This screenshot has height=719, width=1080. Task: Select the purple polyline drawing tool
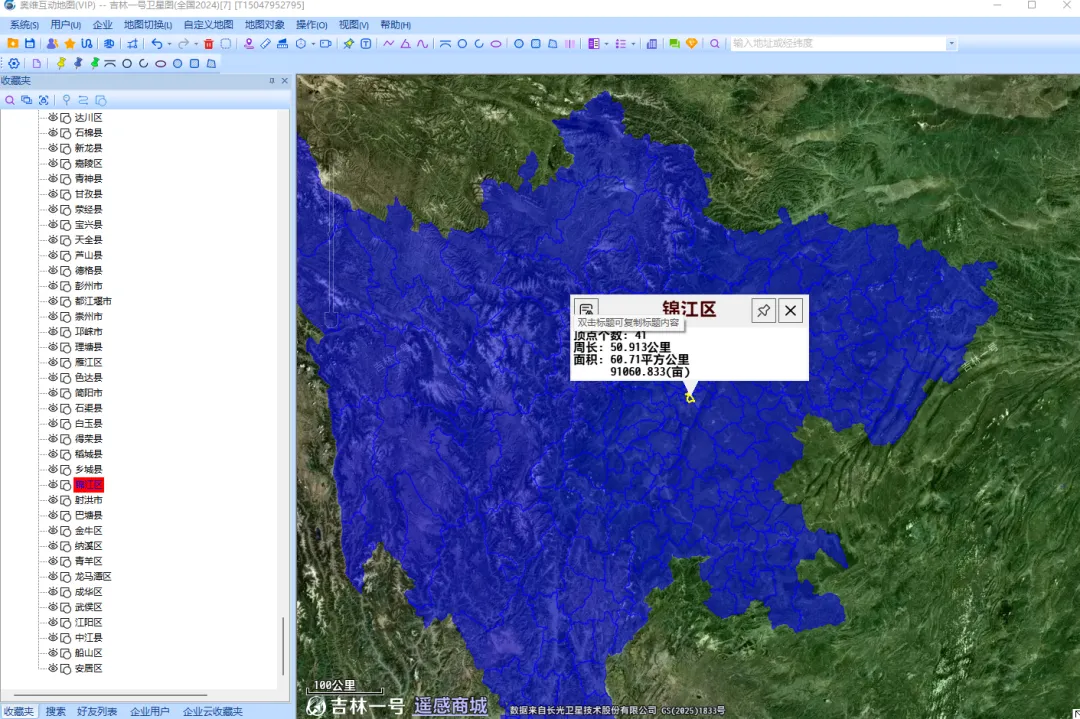(x=388, y=43)
